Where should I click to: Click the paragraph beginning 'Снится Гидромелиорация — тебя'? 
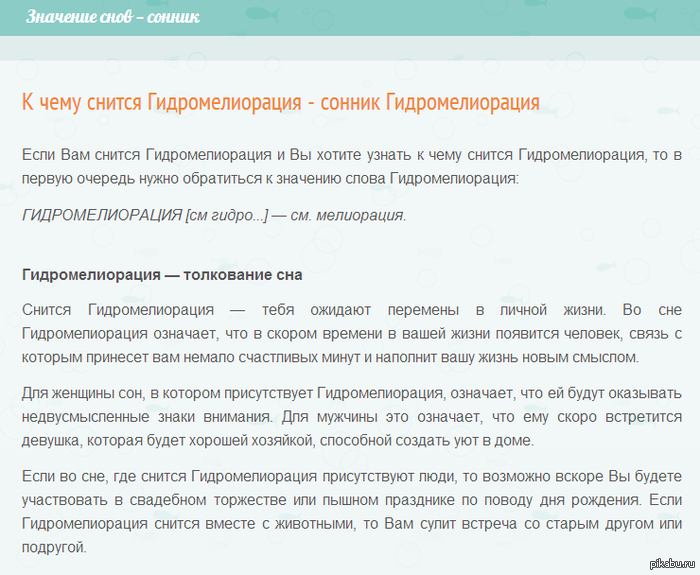click(x=350, y=334)
